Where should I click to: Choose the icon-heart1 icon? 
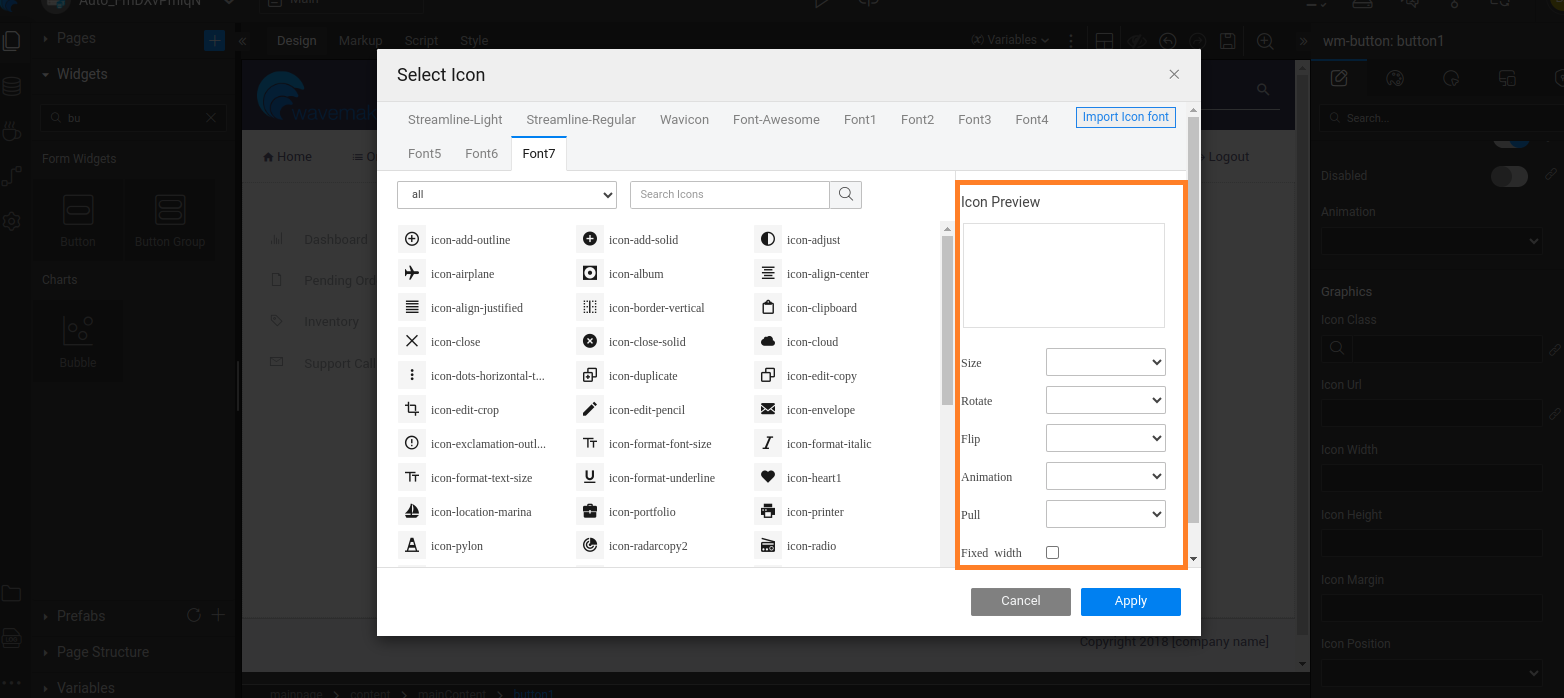pos(815,477)
